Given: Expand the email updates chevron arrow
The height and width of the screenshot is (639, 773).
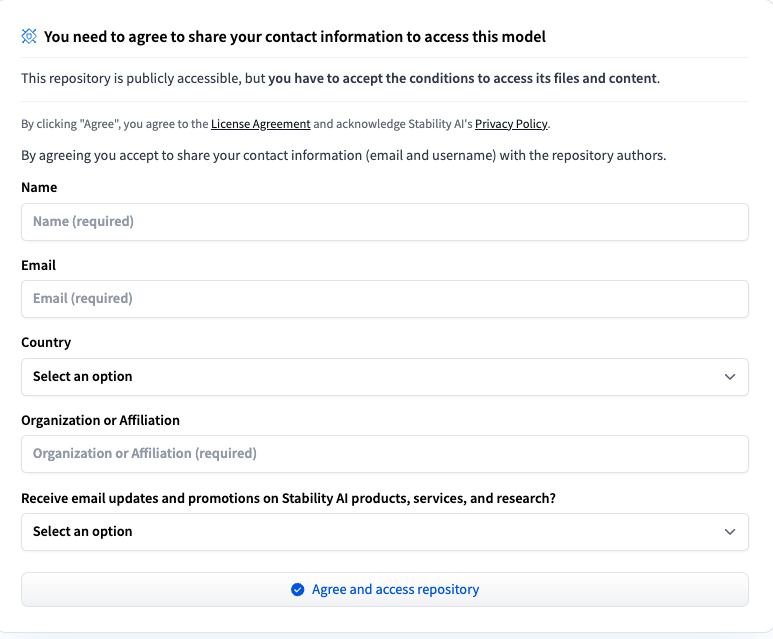Looking at the screenshot, I should (x=729, y=532).
